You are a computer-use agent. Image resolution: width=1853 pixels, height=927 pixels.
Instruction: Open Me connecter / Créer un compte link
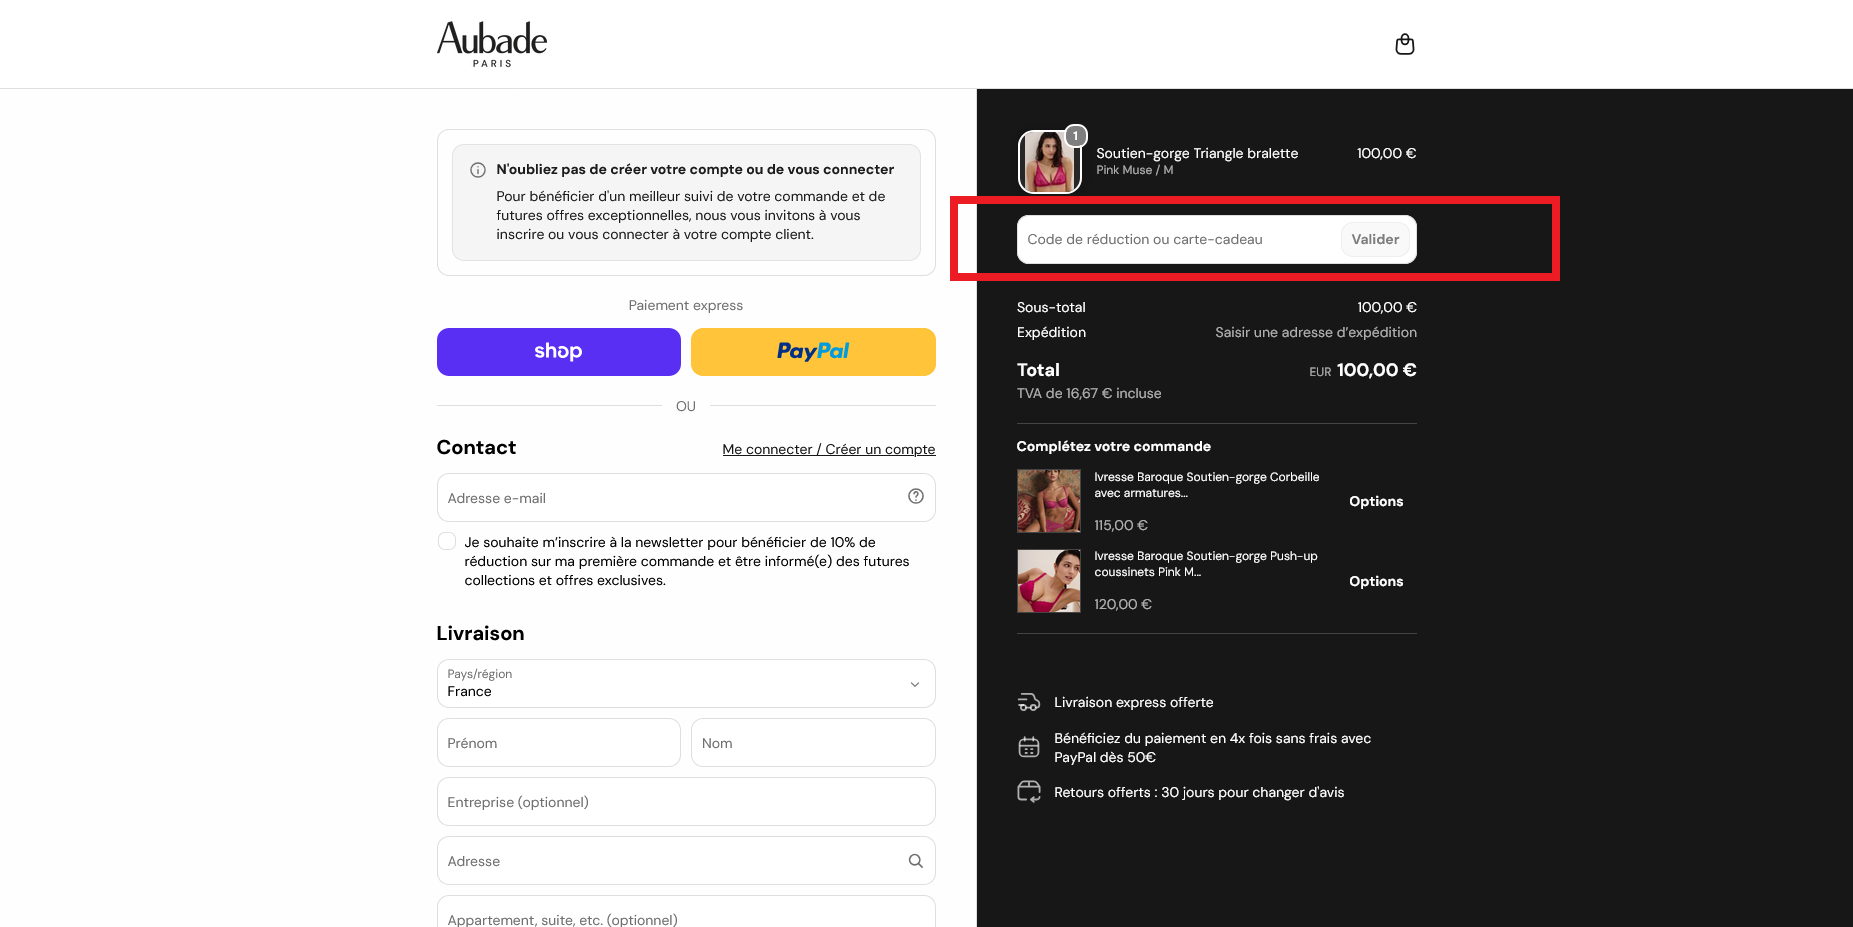coord(829,449)
